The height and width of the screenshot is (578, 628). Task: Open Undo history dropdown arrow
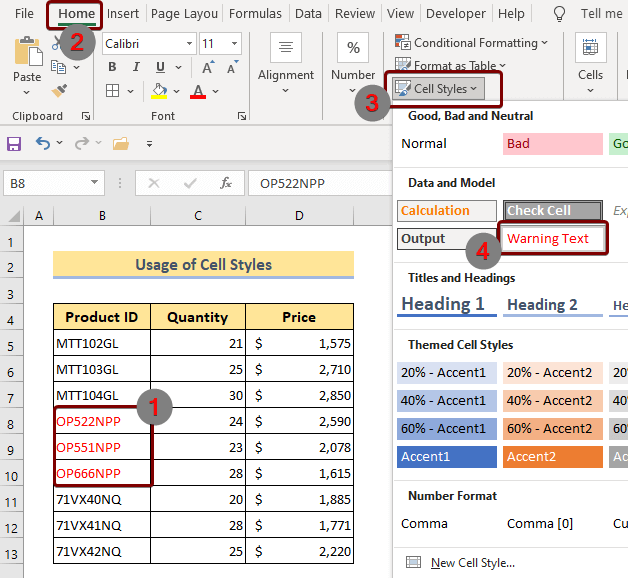click(60, 143)
